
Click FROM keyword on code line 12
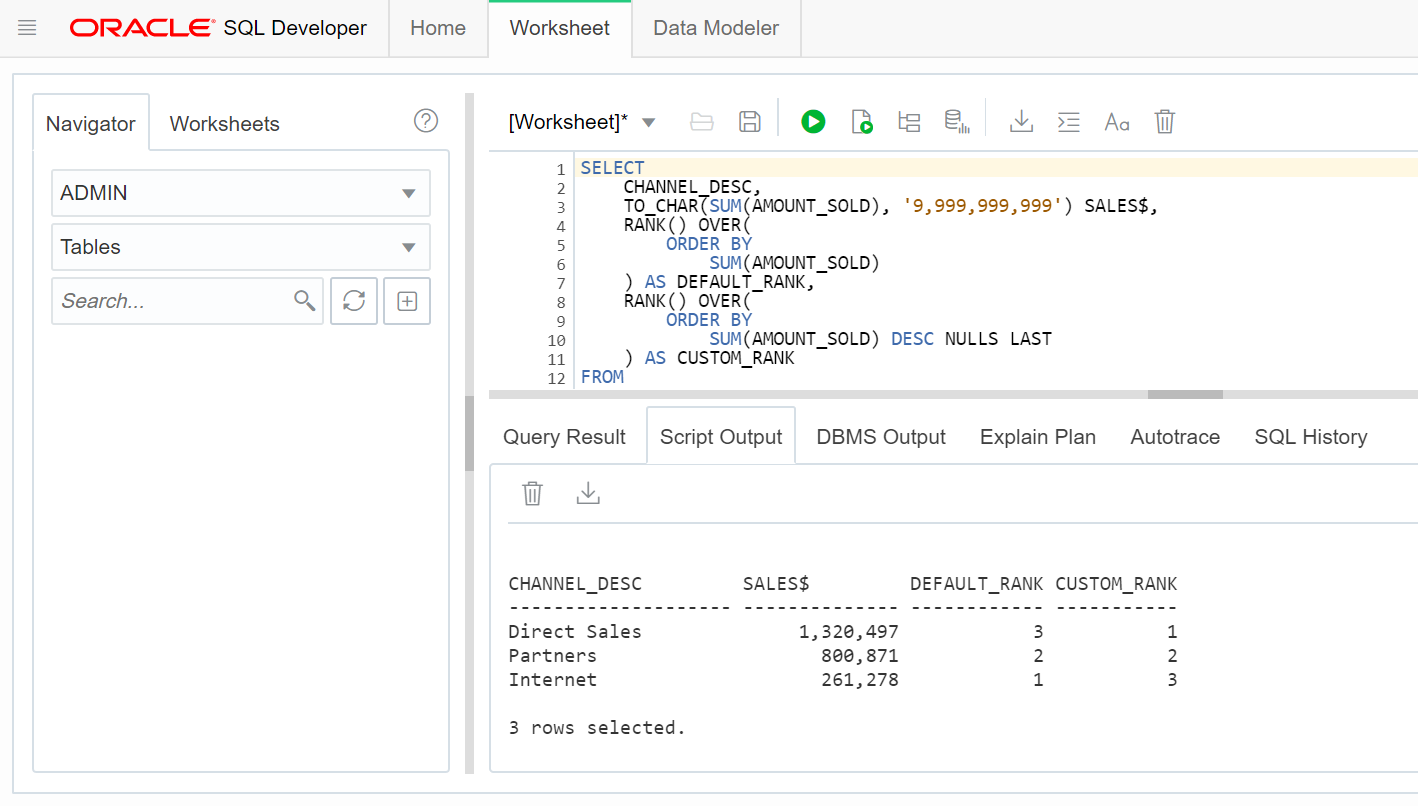tap(602, 377)
